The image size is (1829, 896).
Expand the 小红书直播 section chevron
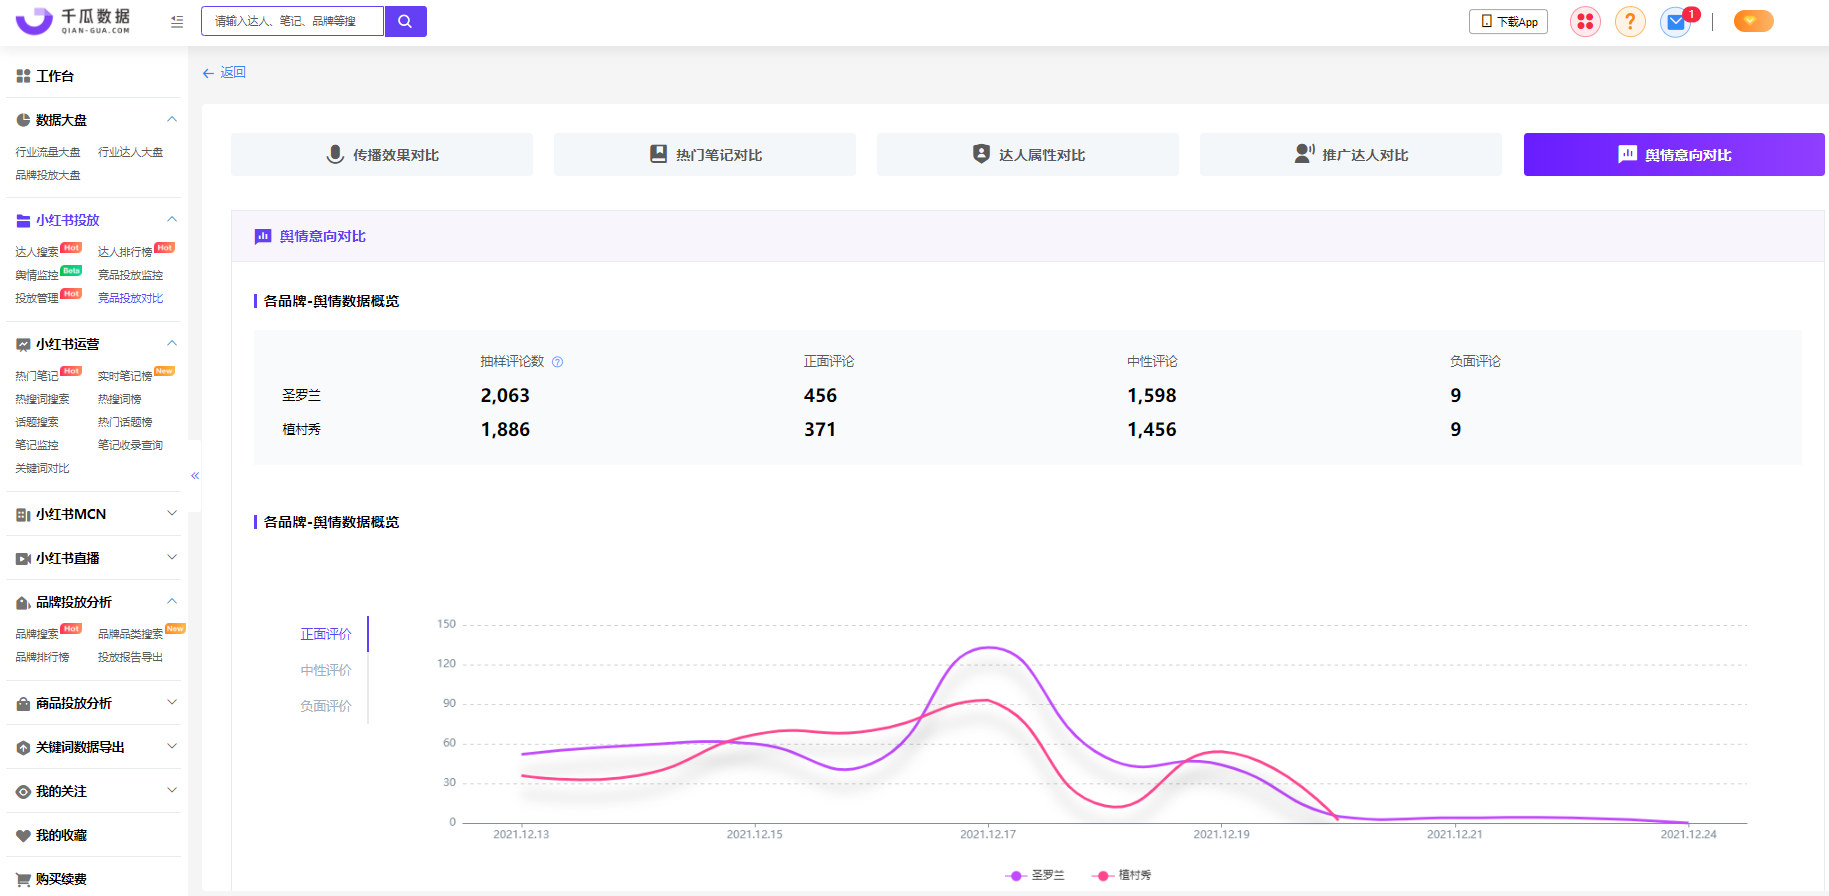click(x=172, y=557)
